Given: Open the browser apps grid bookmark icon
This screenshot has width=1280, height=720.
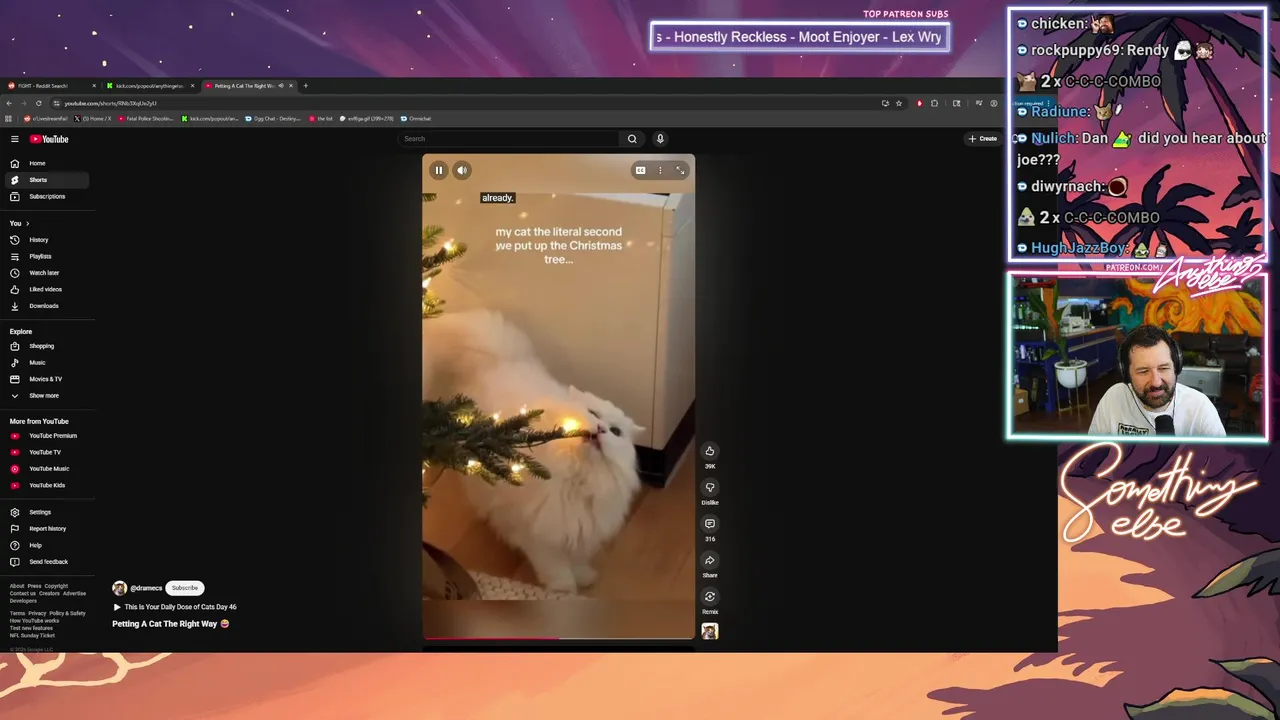Looking at the screenshot, I should tap(9, 118).
